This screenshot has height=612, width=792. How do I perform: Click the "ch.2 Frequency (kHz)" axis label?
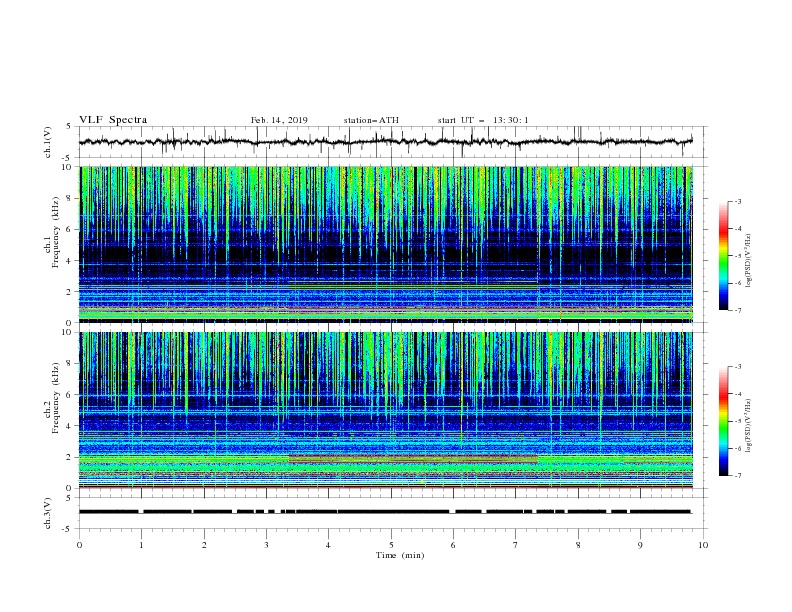pyautogui.click(x=51, y=400)
